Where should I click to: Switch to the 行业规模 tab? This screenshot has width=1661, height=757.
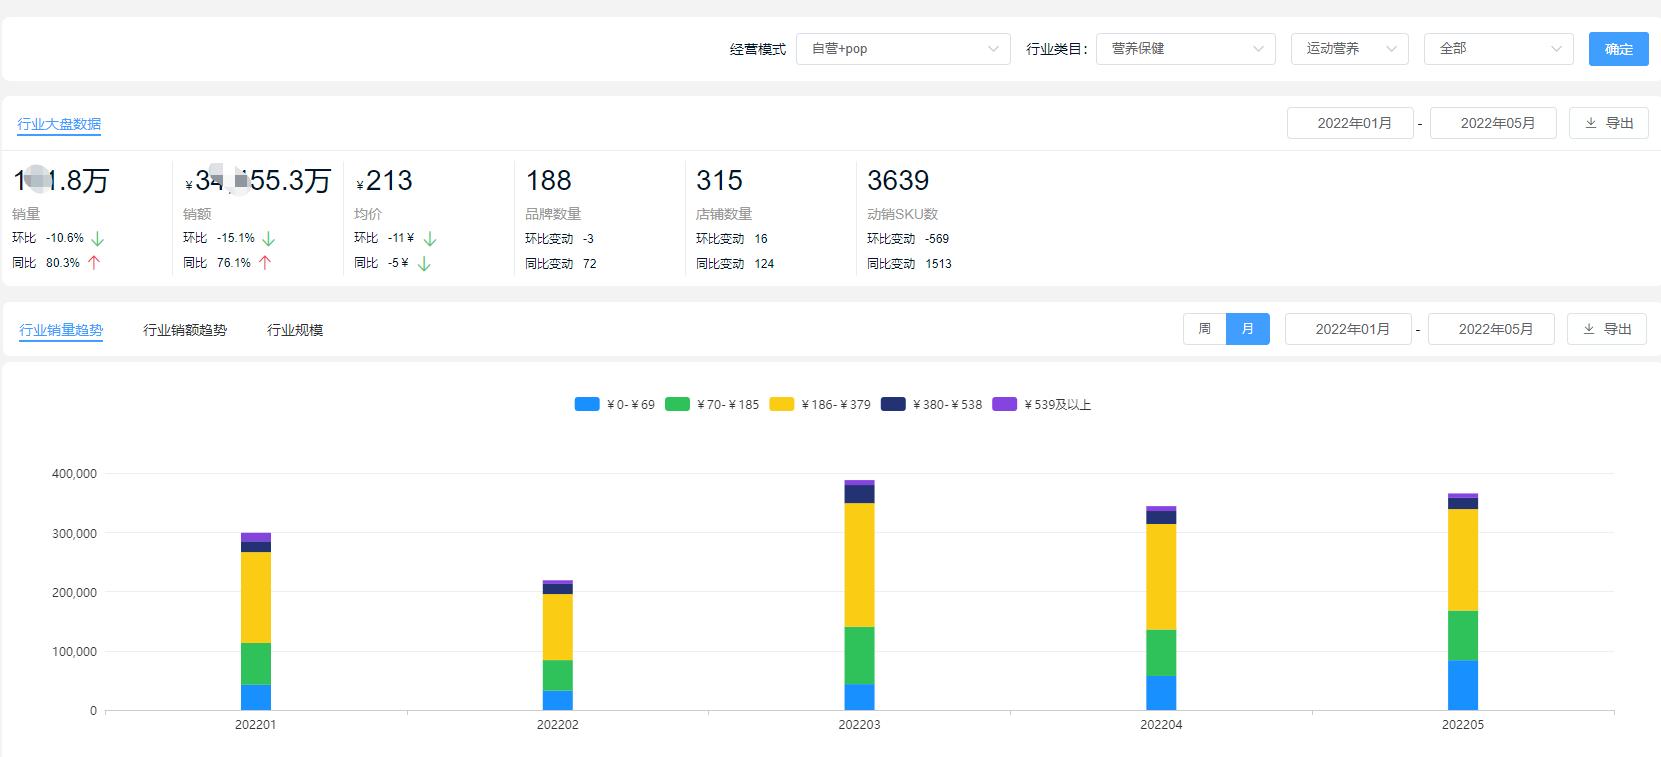tap(295, 330)
